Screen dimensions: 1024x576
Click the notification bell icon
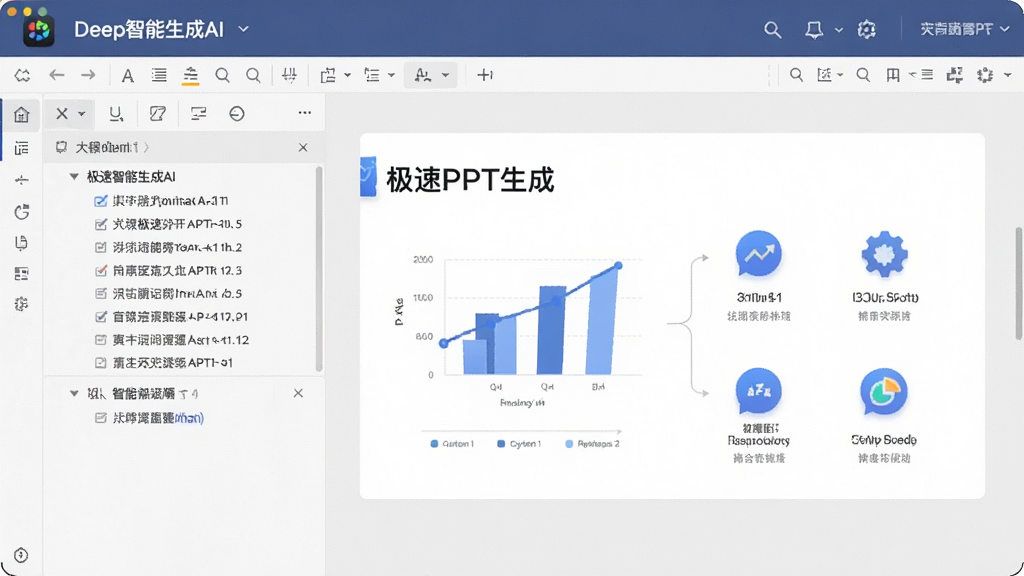click(x=814, y=29)
